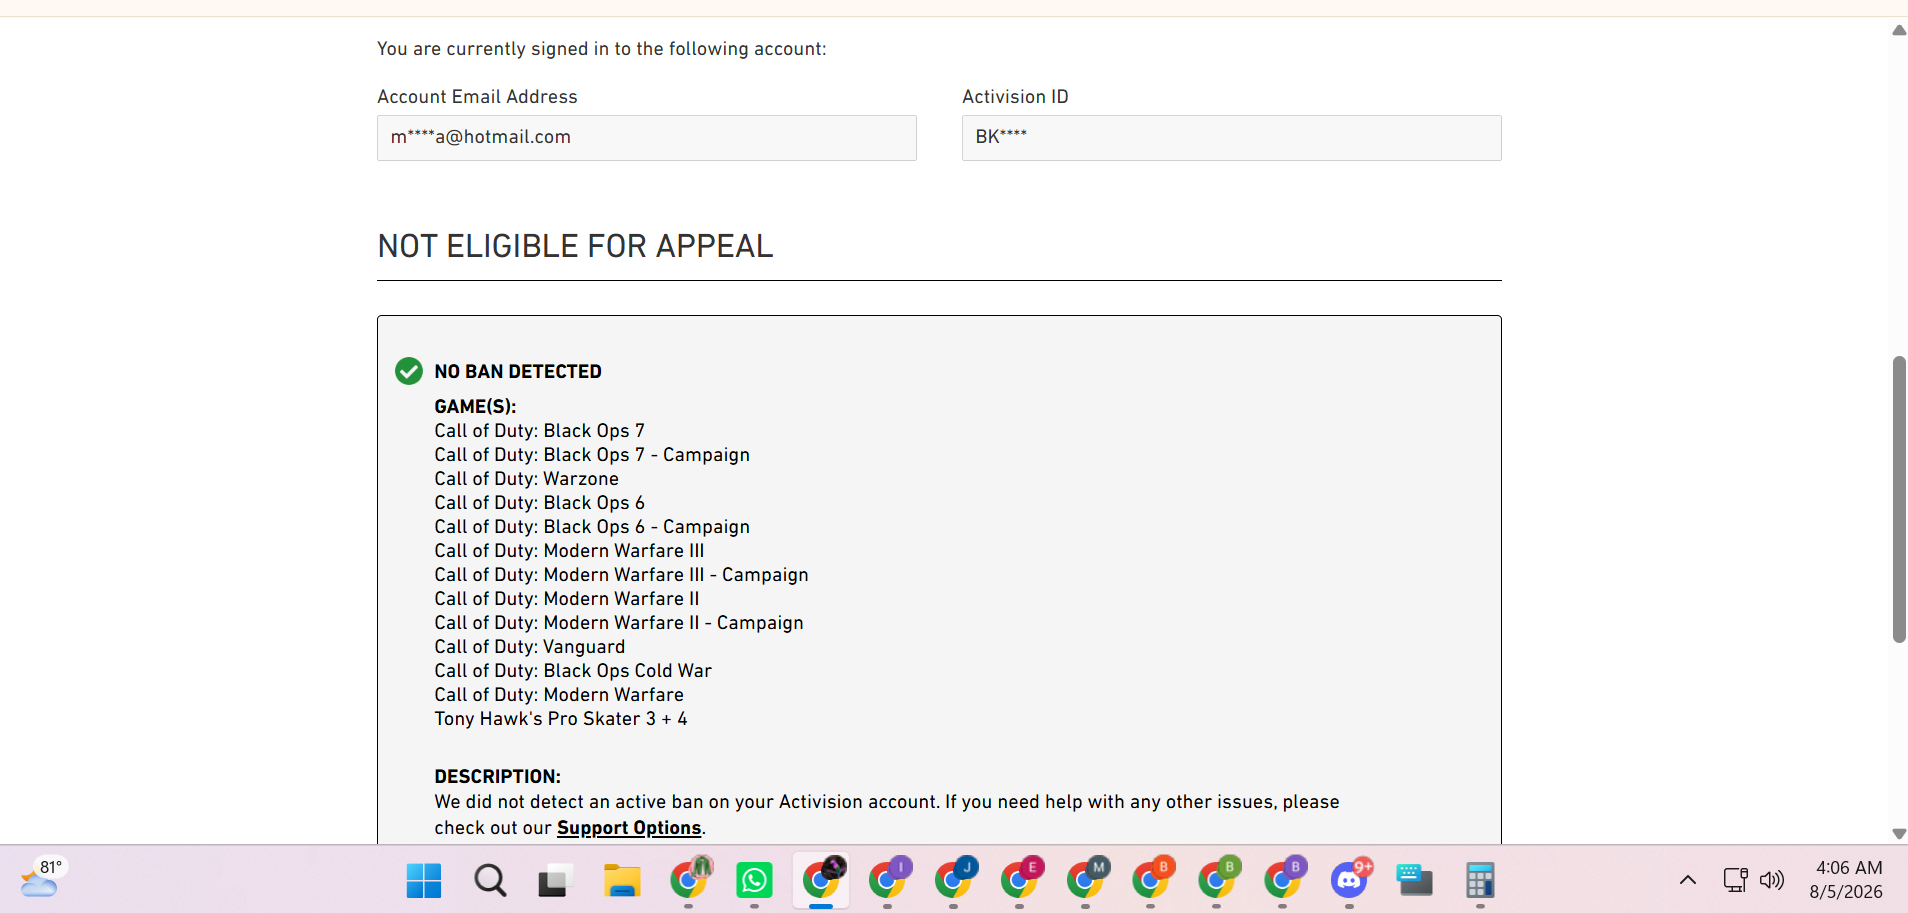This screenshot has height=913, width=1908.
Task: Launch File Explorer from the taskbar
Action: pyautogui.click(x=622, y=881)
